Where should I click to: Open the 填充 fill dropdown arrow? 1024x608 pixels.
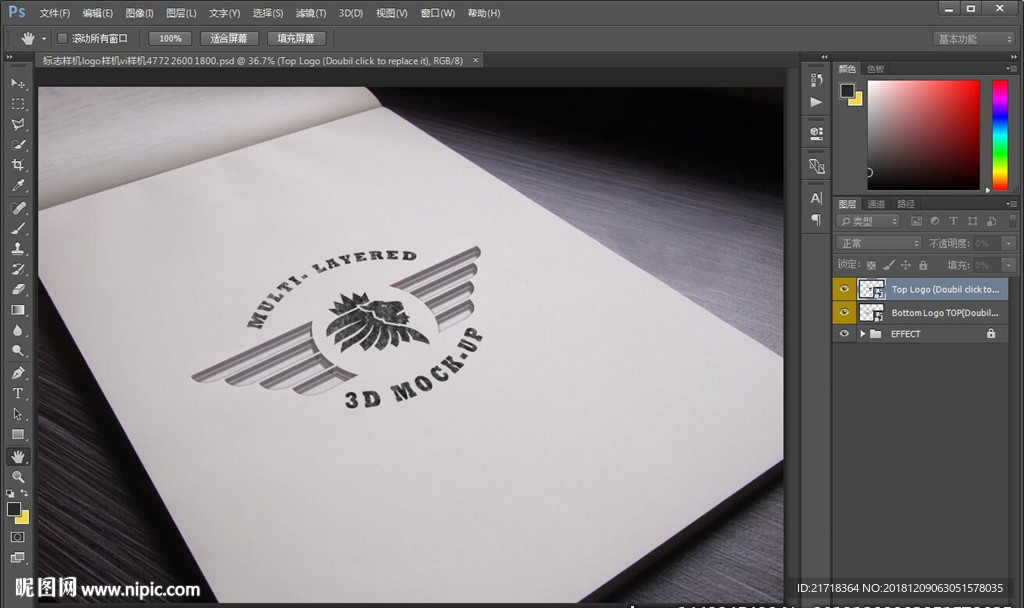point(1009,265)
